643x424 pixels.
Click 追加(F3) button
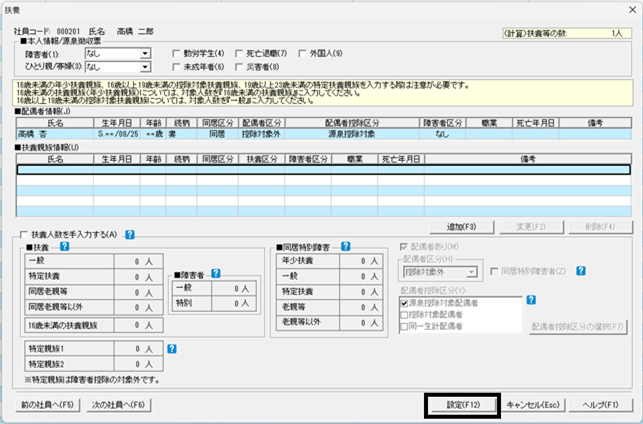click(x=461, y=227)
